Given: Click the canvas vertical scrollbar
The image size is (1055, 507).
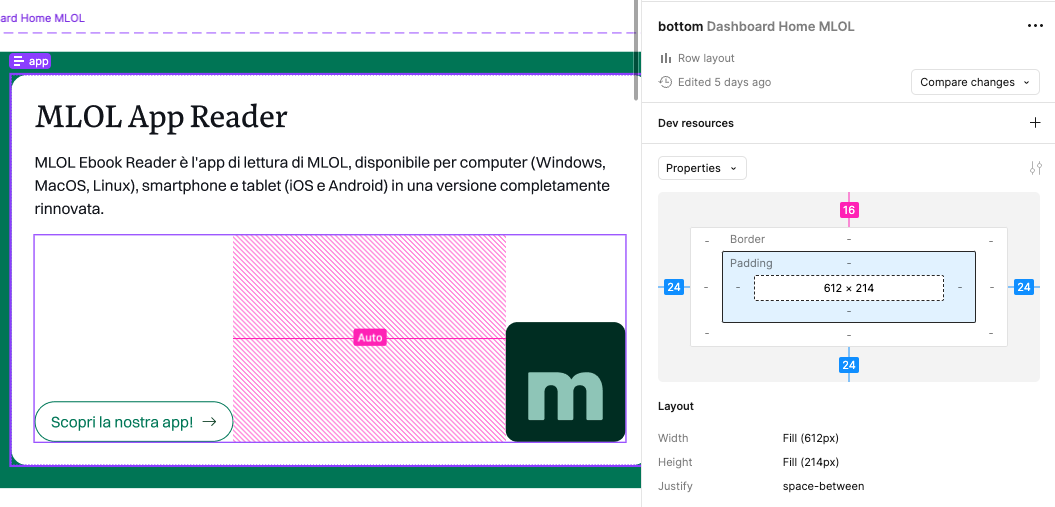Looking at the screenshot, I should pos(635,50).
